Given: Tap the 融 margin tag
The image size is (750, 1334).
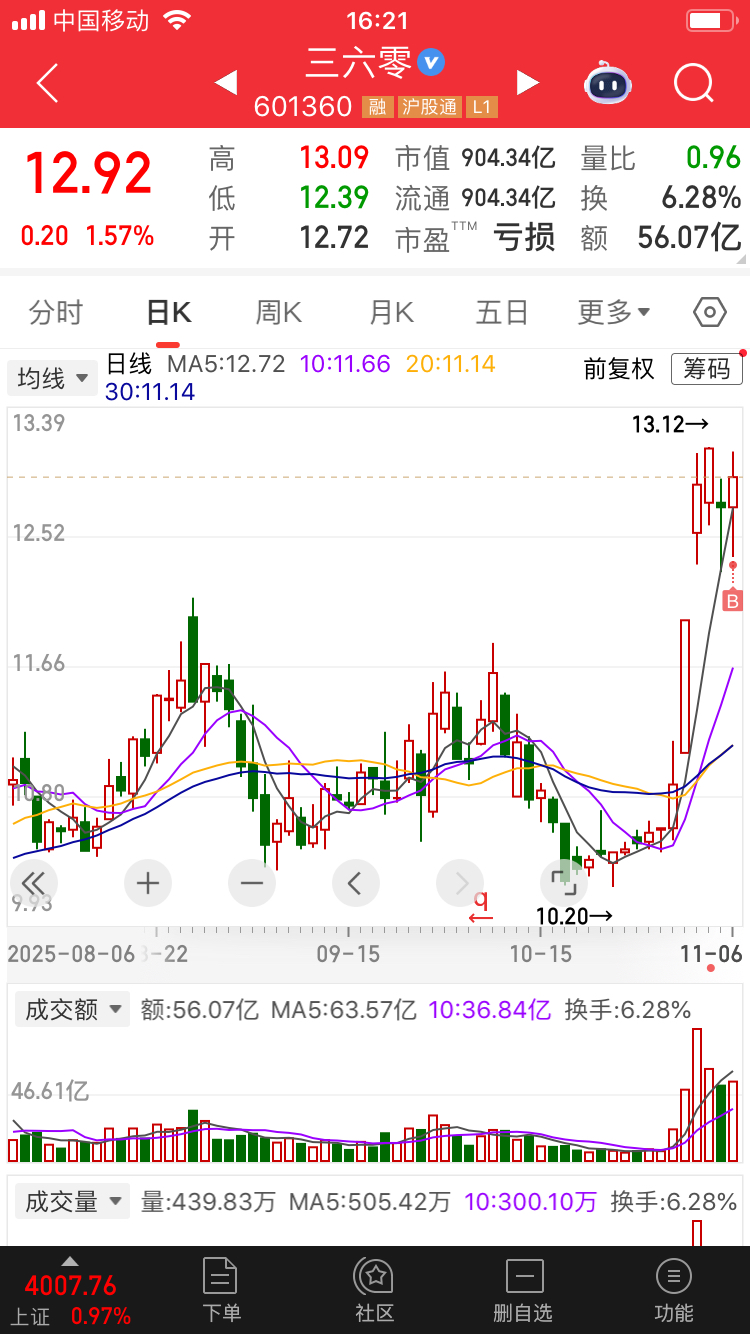Looking at the screenshot, I should (377, 106).
